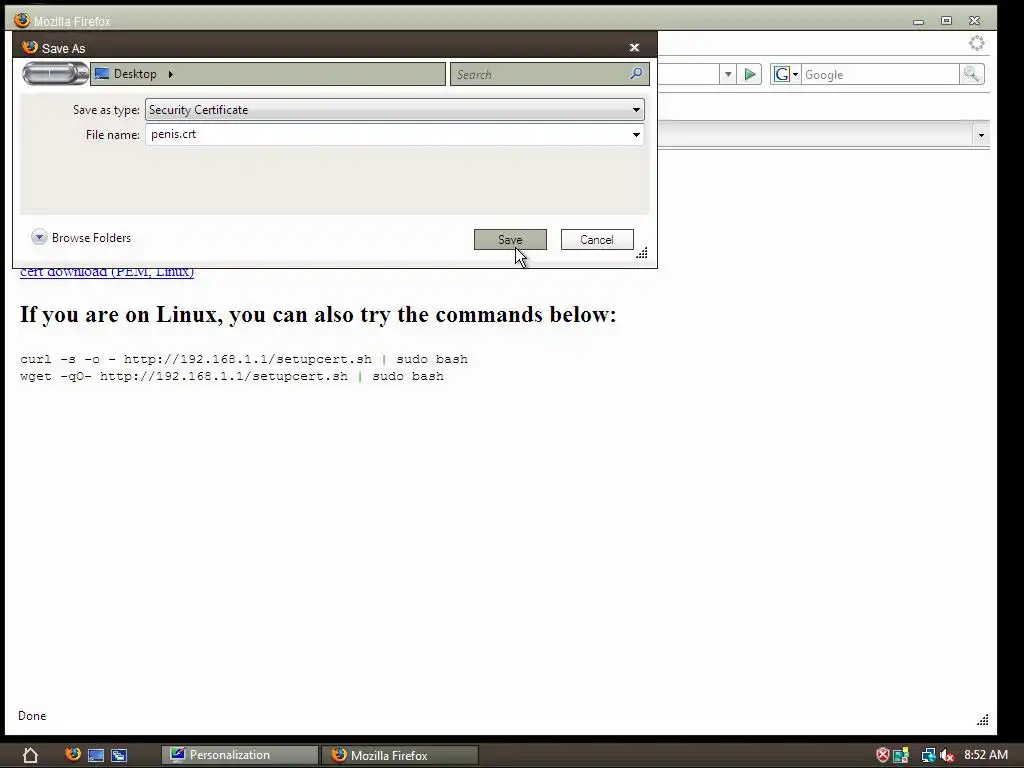Click the back/forward navigation pill in the dialog
The image size is (1024, 768).
tap(55, 74)
